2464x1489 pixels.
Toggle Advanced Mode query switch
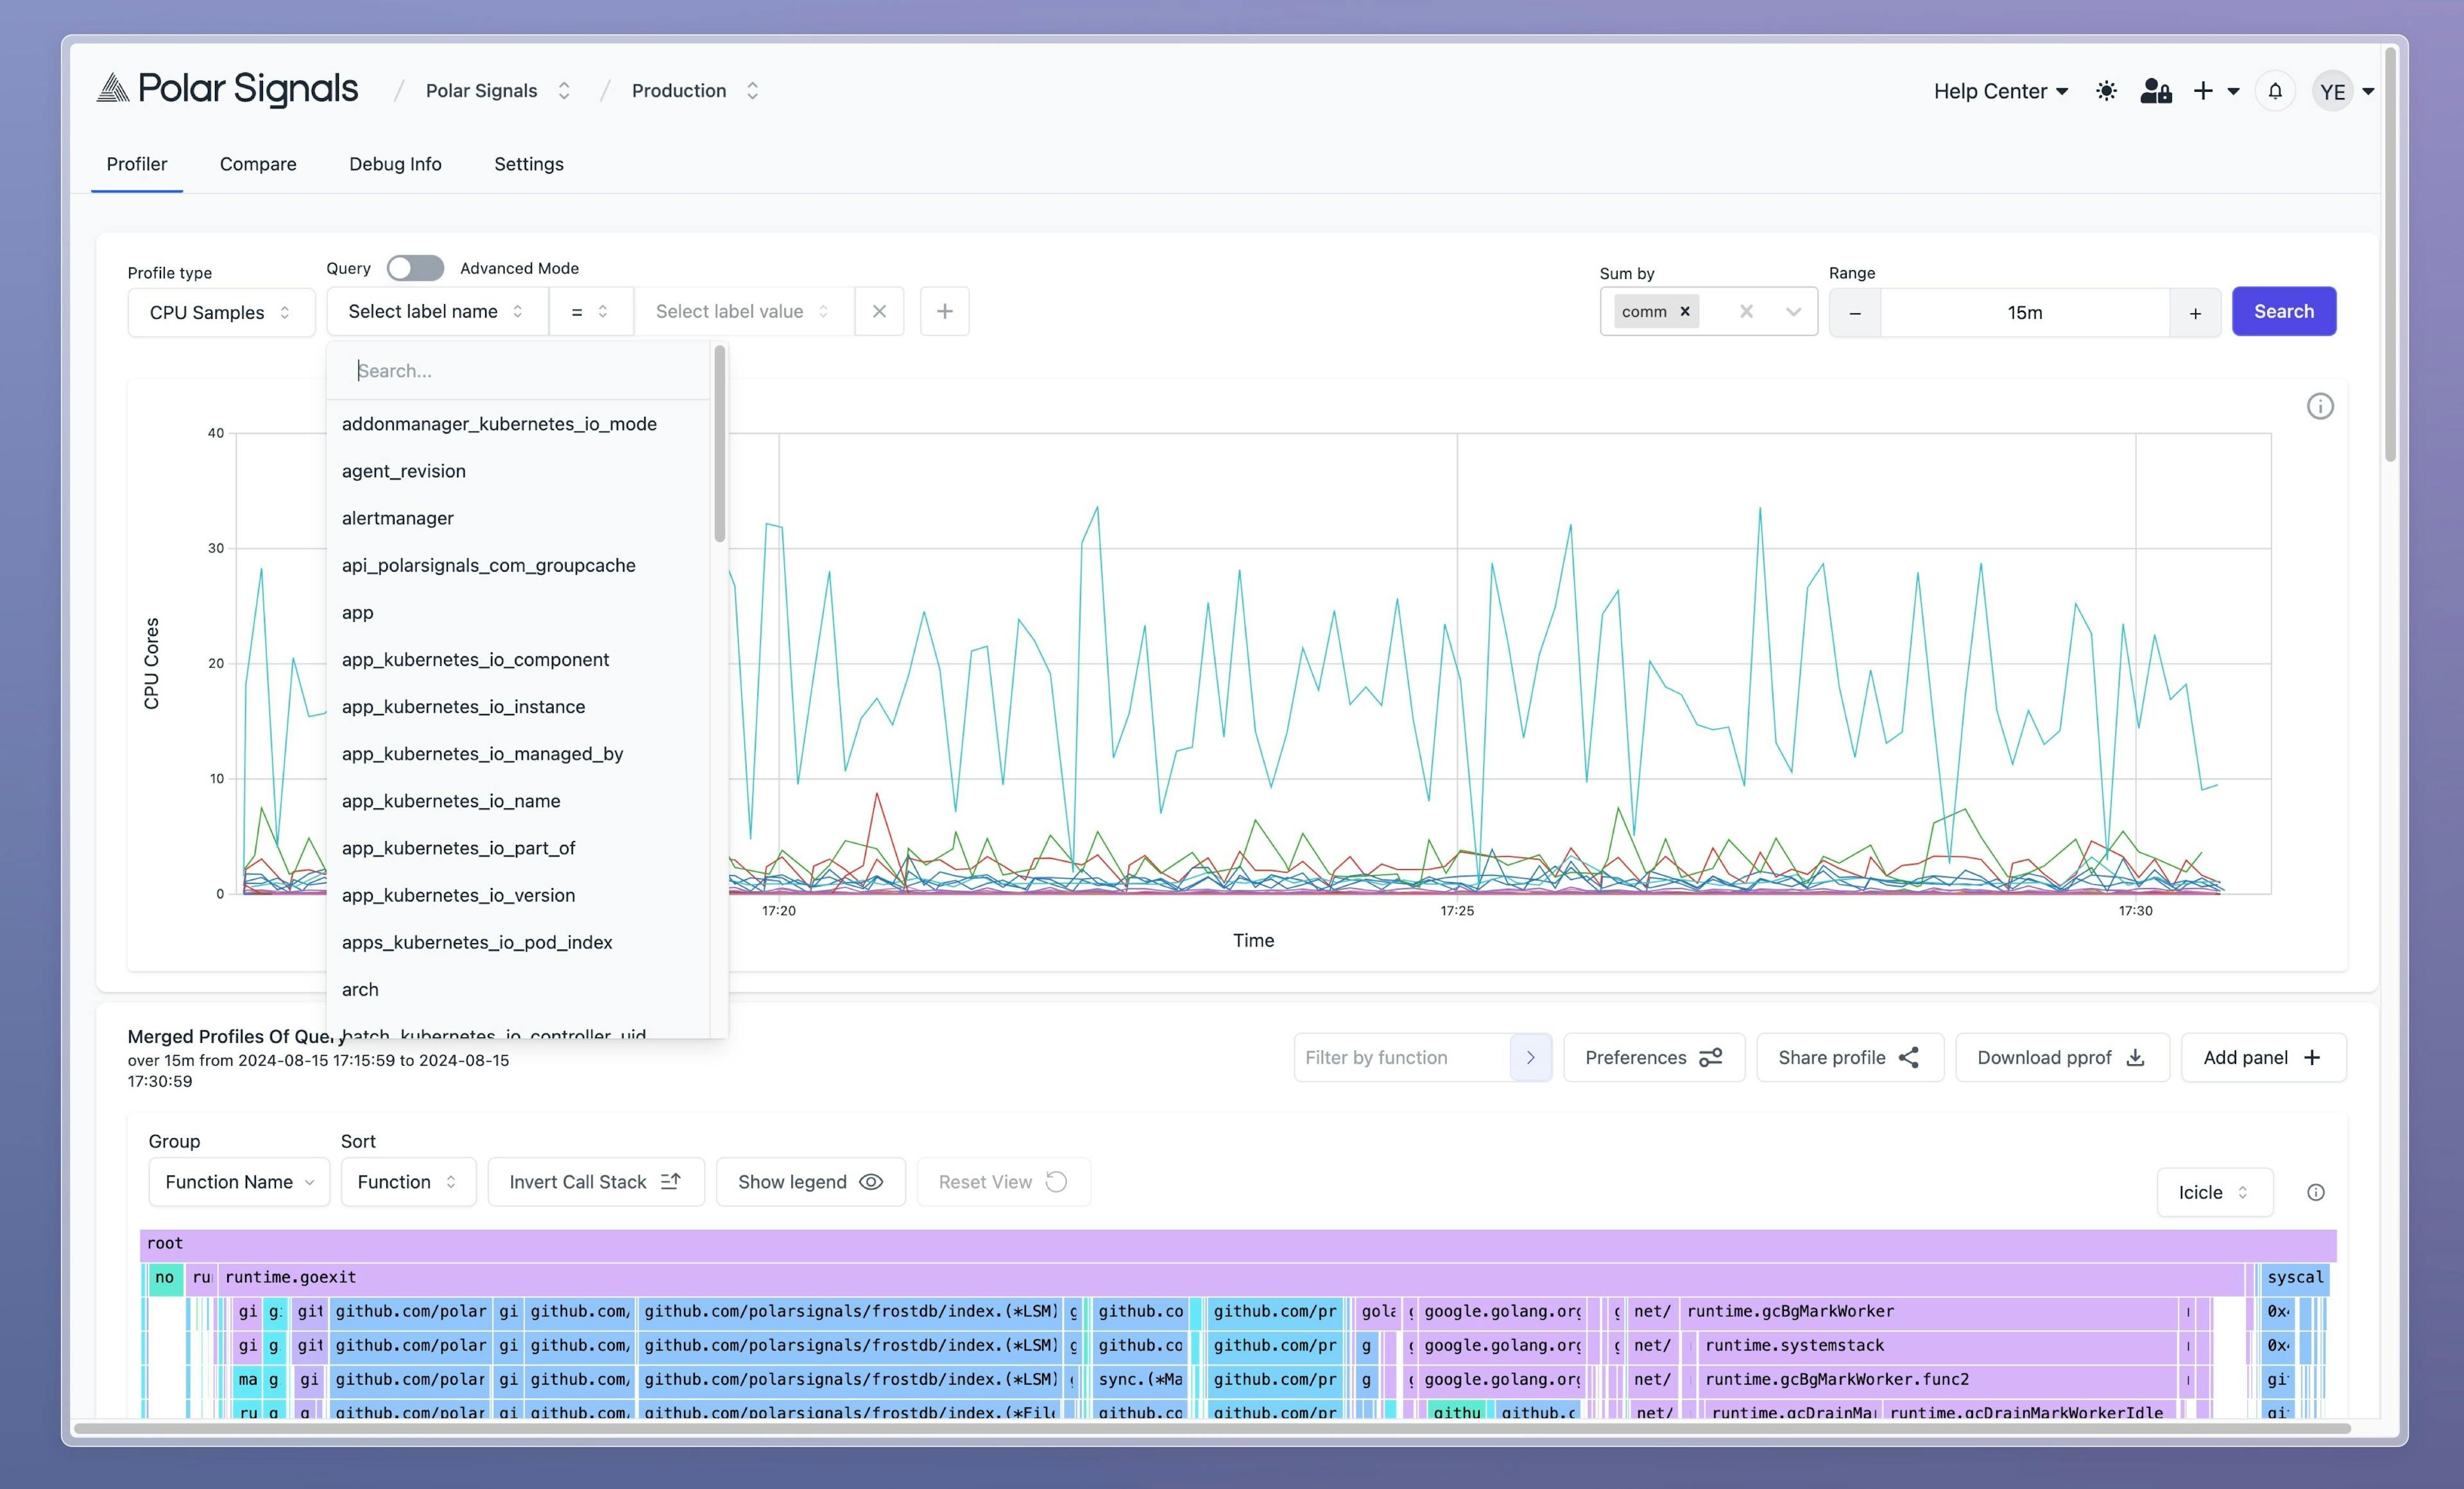pos(415,268)
